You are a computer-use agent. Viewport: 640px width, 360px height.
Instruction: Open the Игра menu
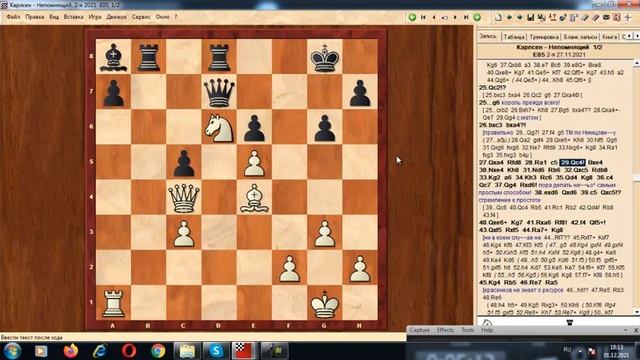click(x=95, y=17)
